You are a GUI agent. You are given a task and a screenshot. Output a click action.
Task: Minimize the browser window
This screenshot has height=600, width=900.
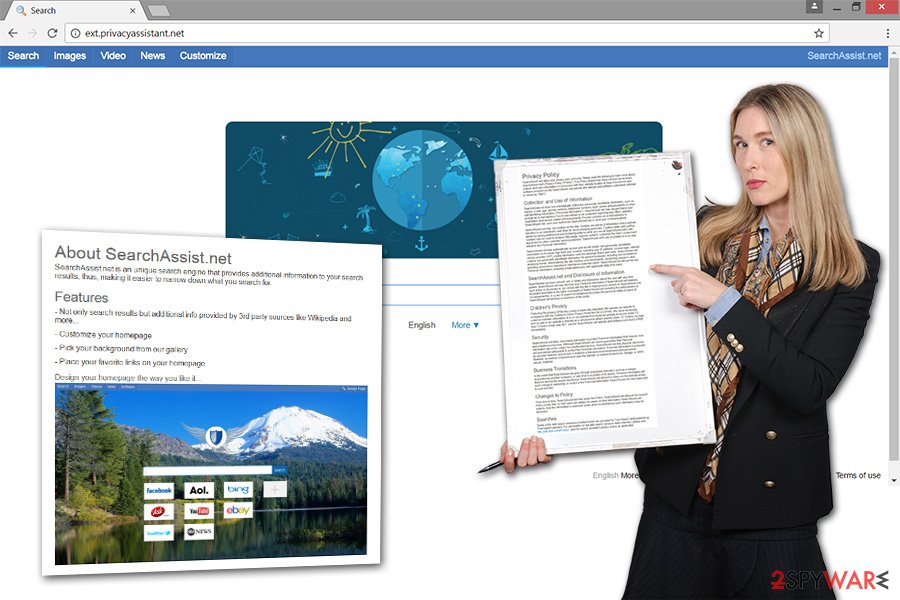(x=837, y=7)
